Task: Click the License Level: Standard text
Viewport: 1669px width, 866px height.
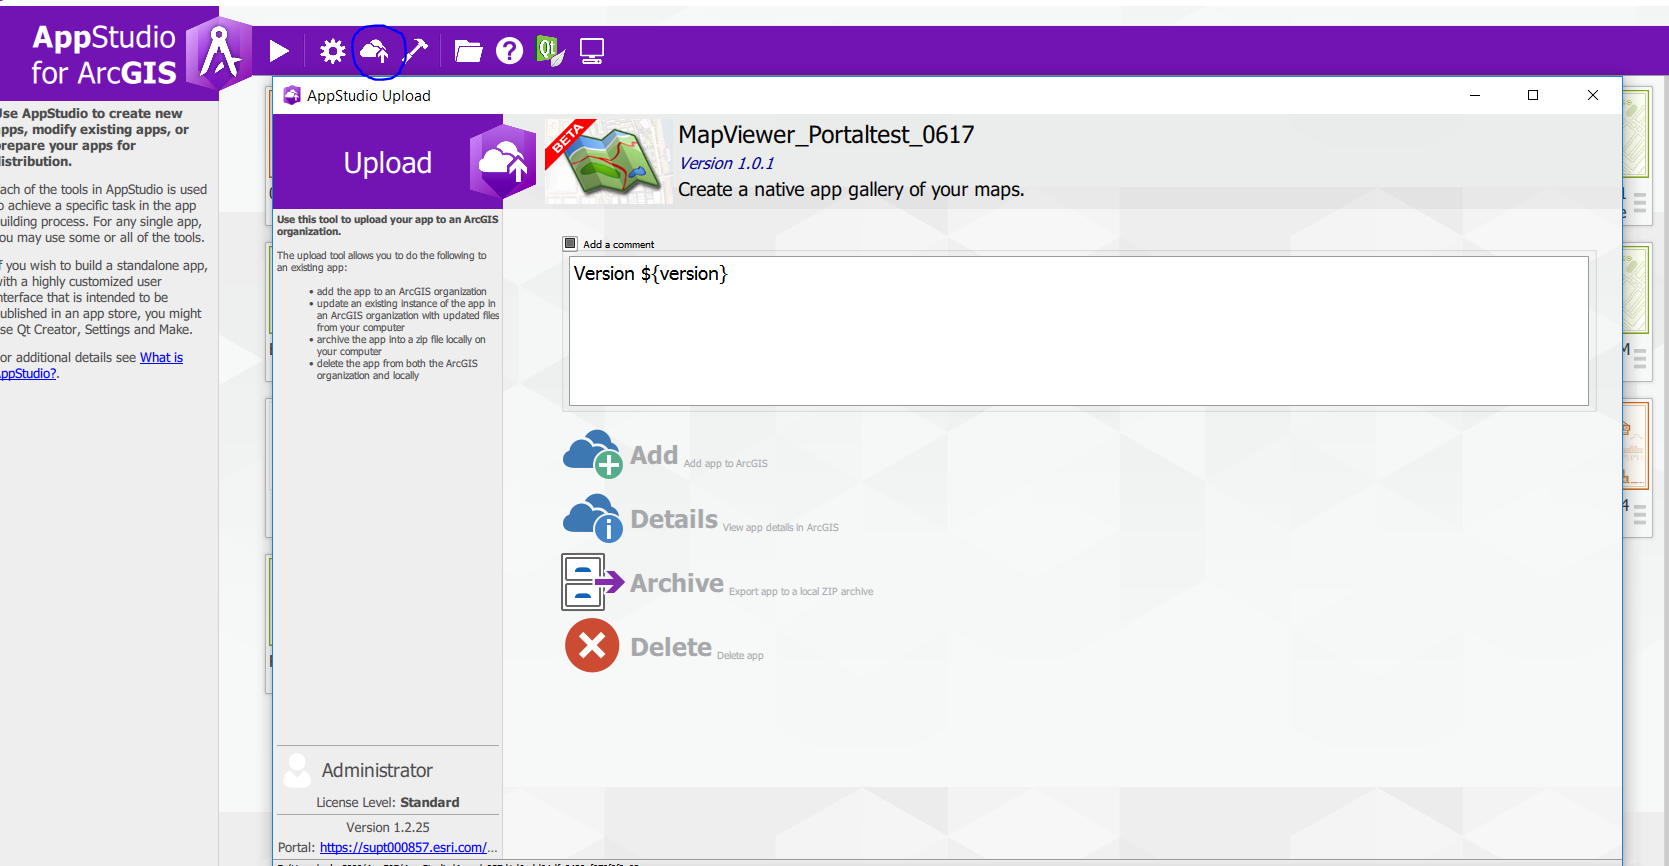Action: coord(388,802)
